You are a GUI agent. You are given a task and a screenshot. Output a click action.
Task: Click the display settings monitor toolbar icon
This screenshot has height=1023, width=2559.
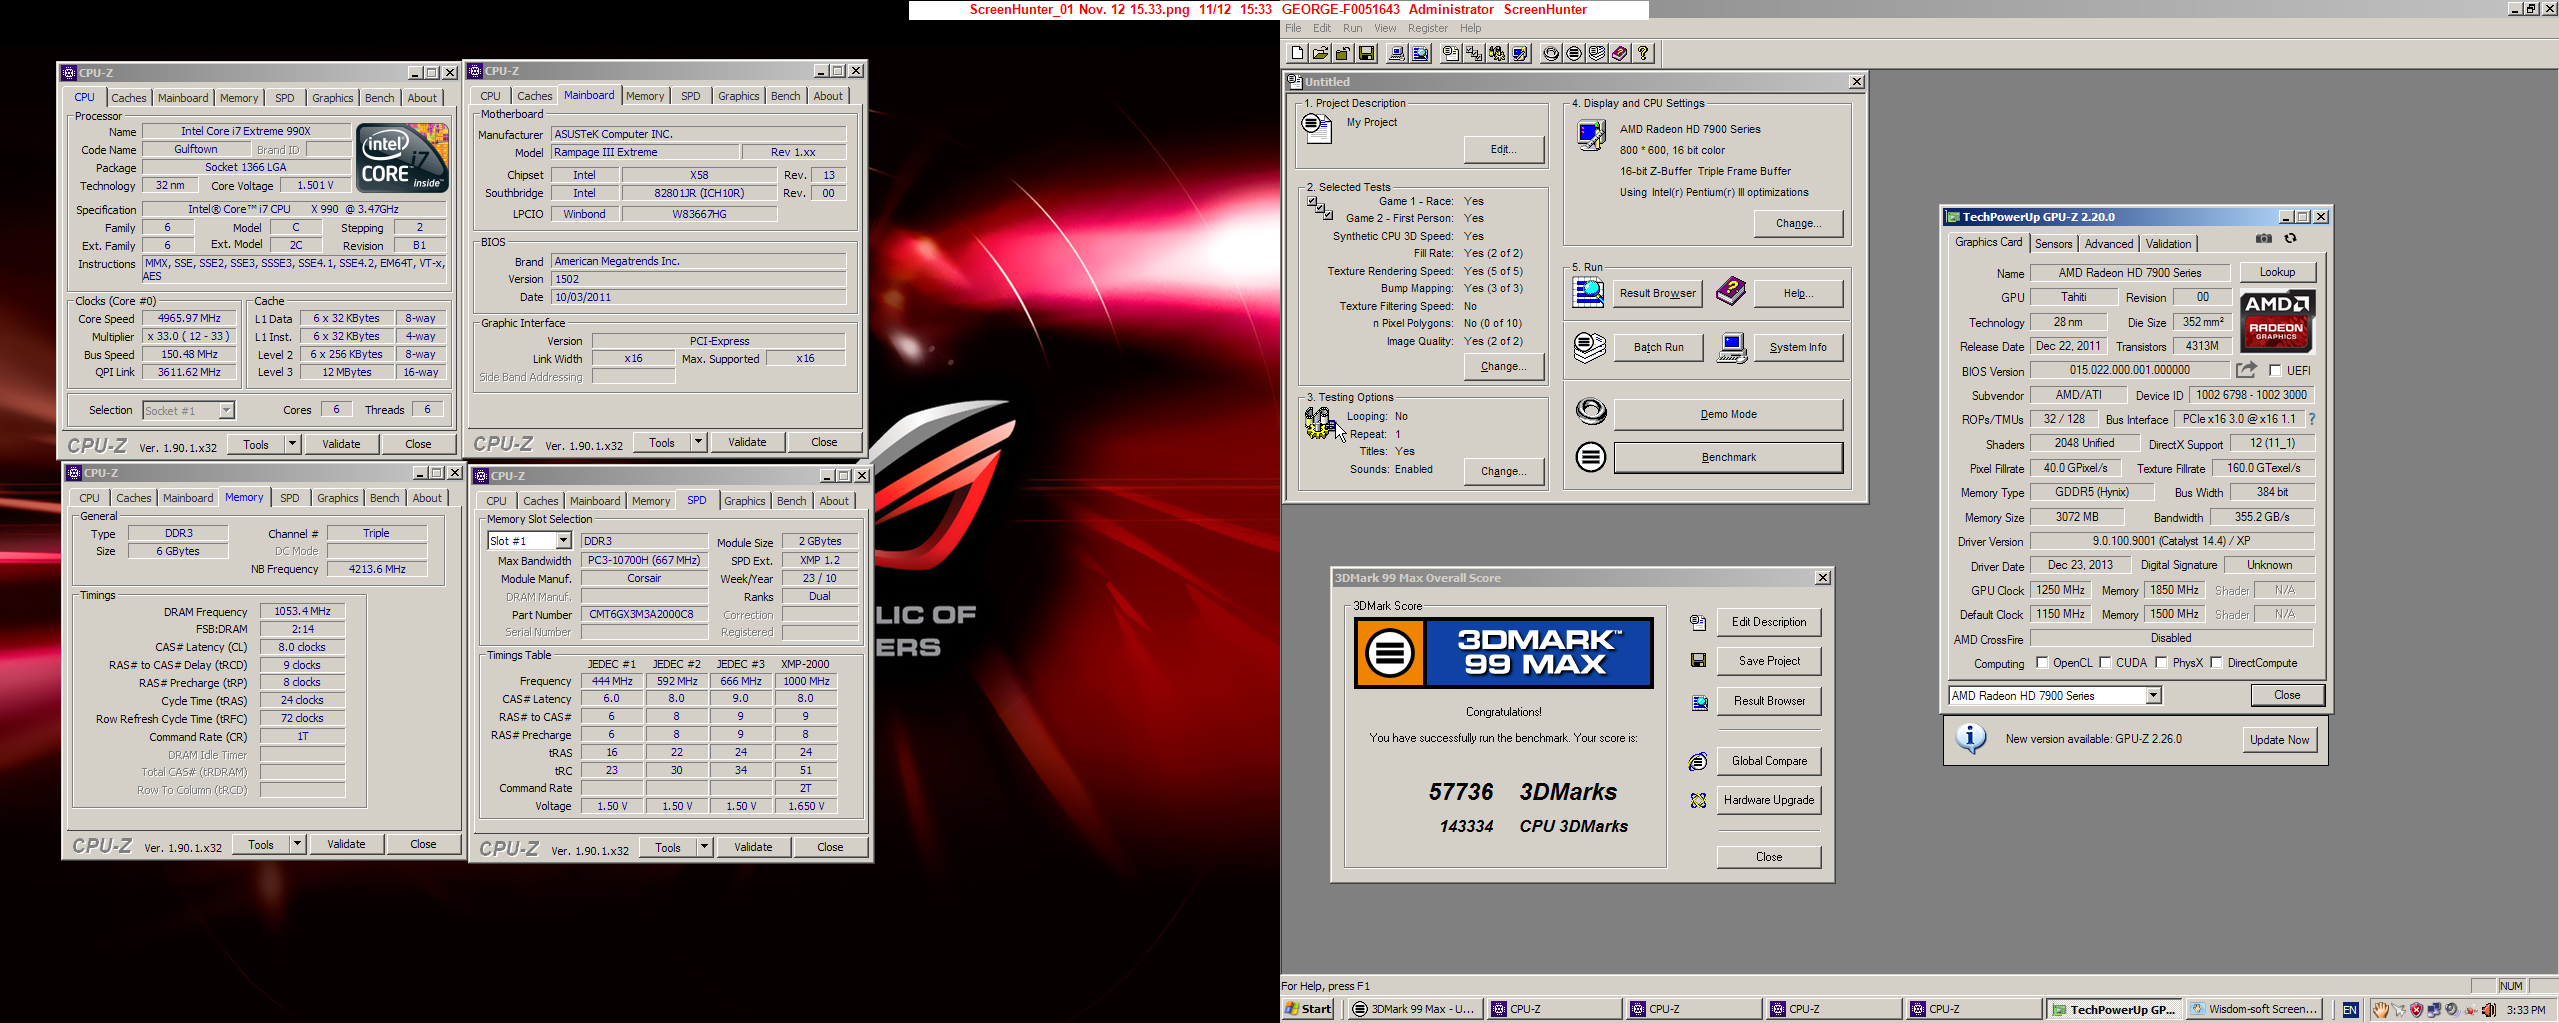click(x=1520, y=54)
